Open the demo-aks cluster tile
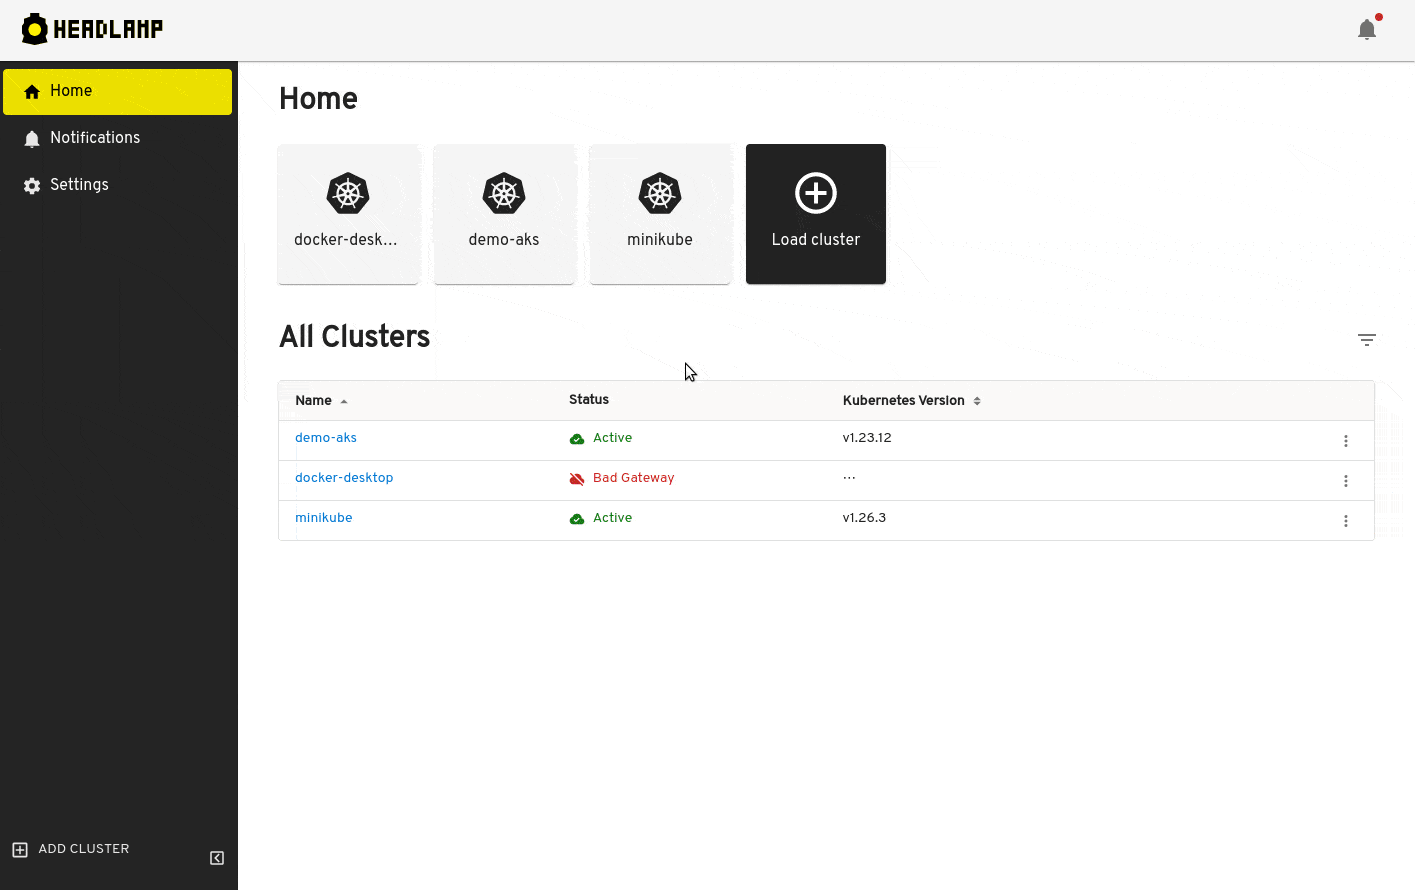Viewport: 1415px width, 890px height. (x=504, y=214)
